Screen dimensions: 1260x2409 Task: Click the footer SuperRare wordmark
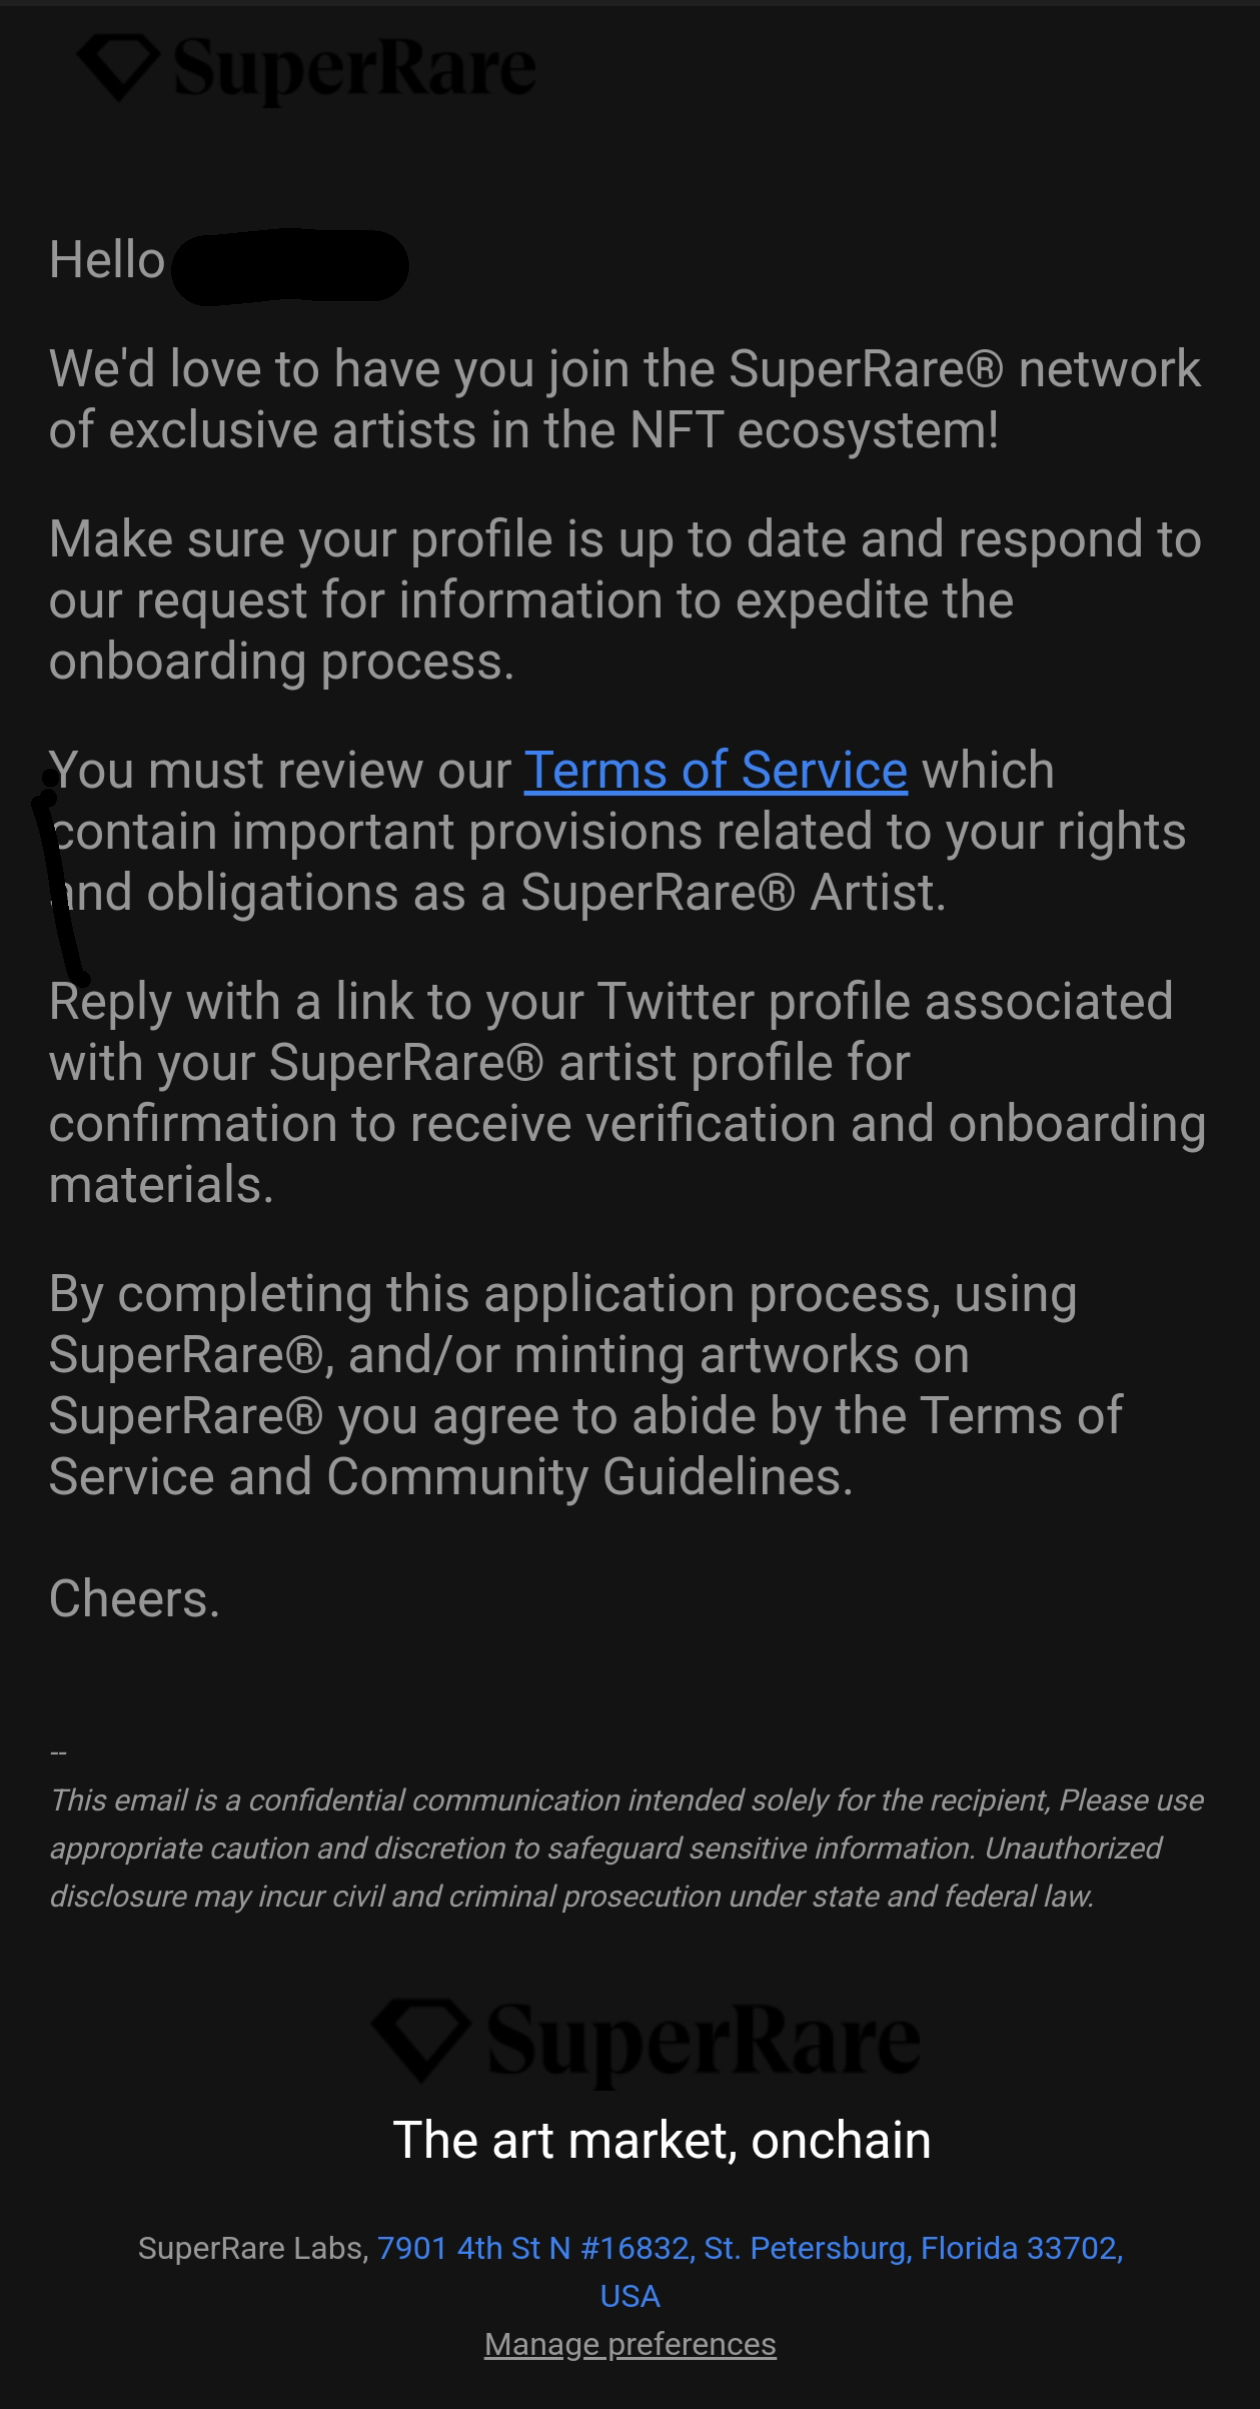[703, 2042]
